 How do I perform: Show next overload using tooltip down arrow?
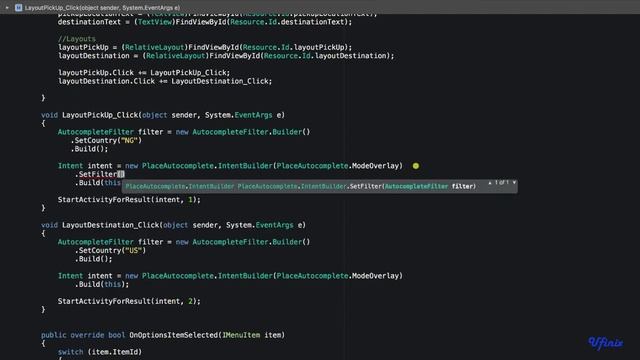(514, 182)
